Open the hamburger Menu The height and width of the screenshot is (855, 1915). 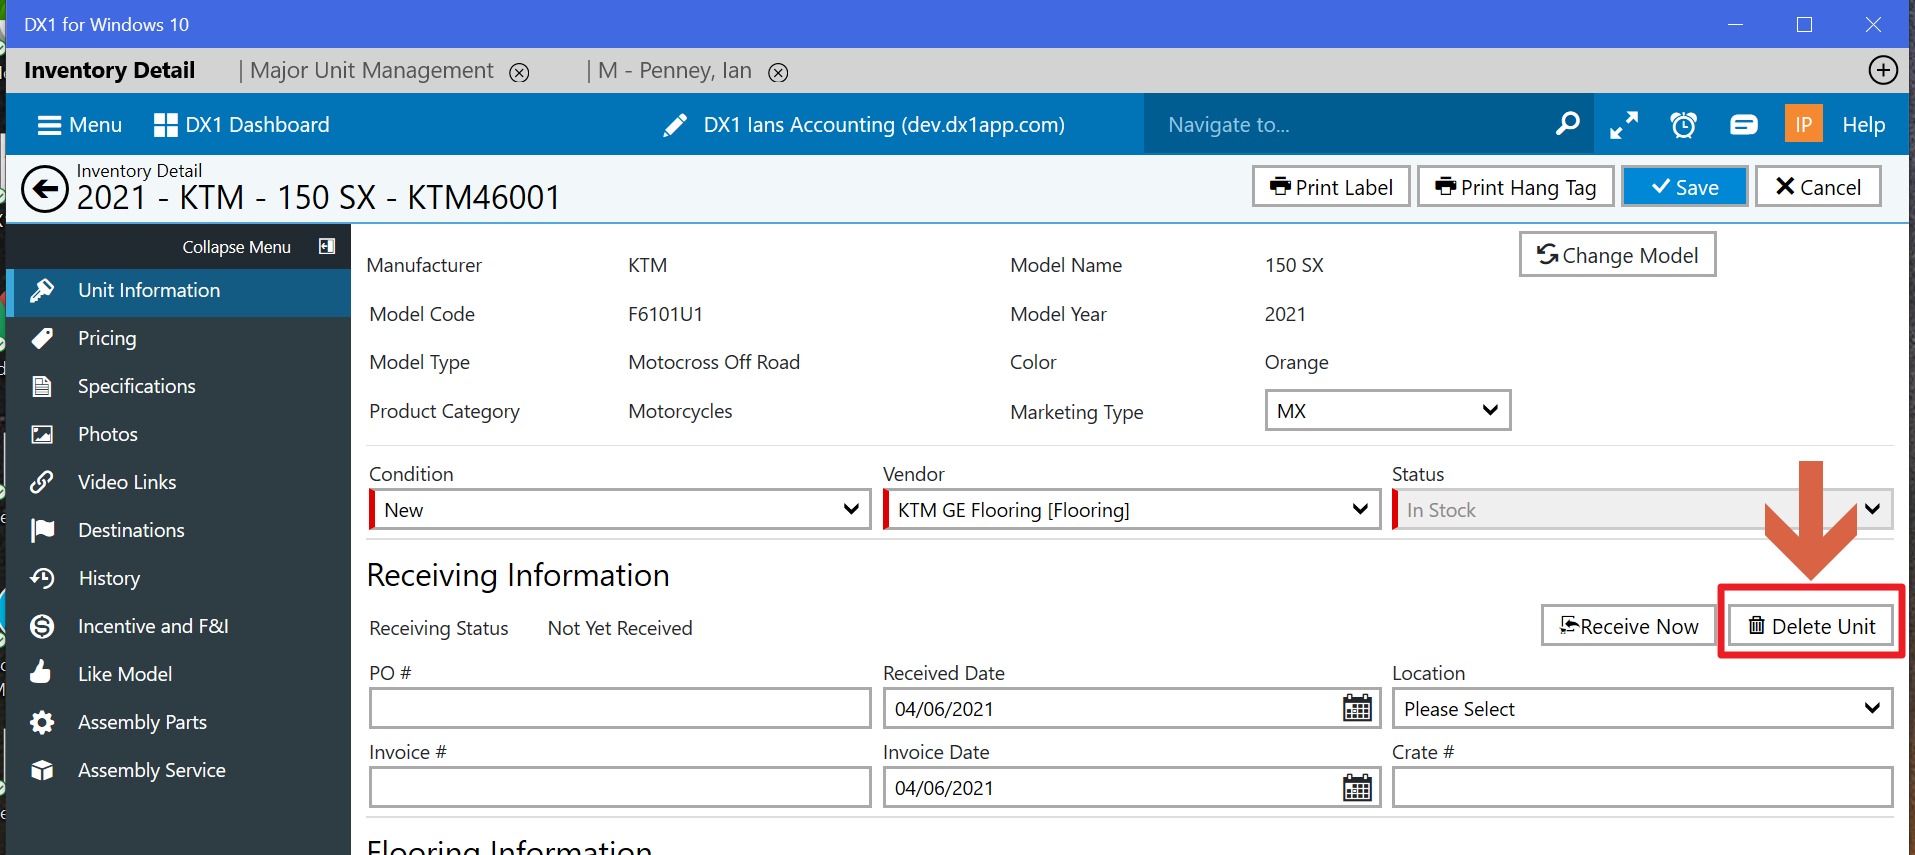[80, 125]
